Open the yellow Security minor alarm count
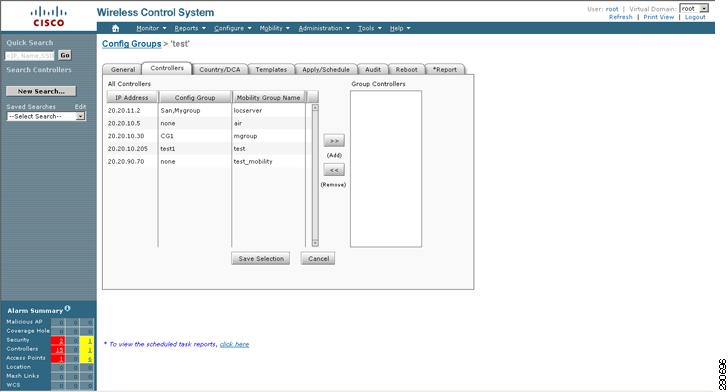 pos(86,340)
